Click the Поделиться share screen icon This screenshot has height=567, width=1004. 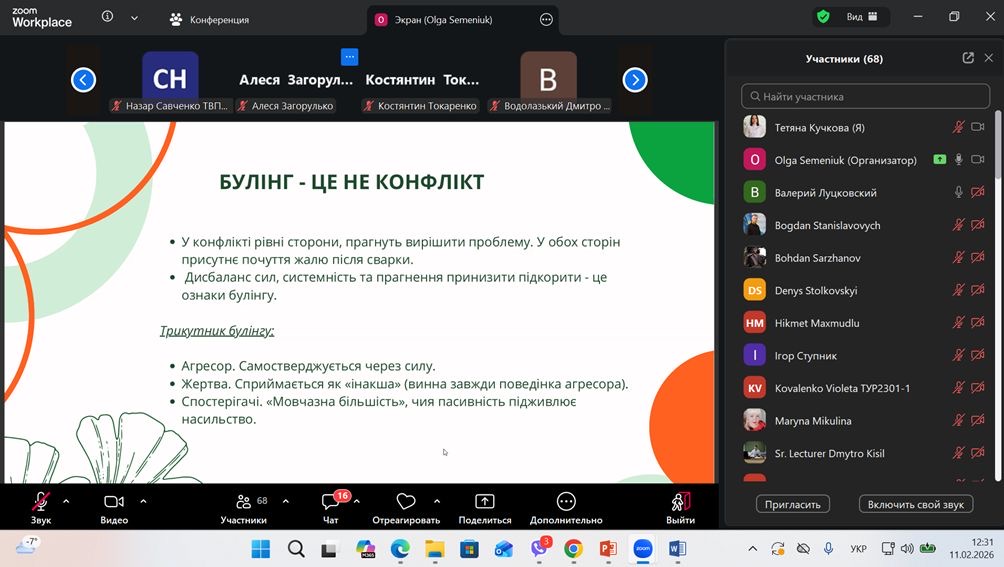tap(485, 502)
